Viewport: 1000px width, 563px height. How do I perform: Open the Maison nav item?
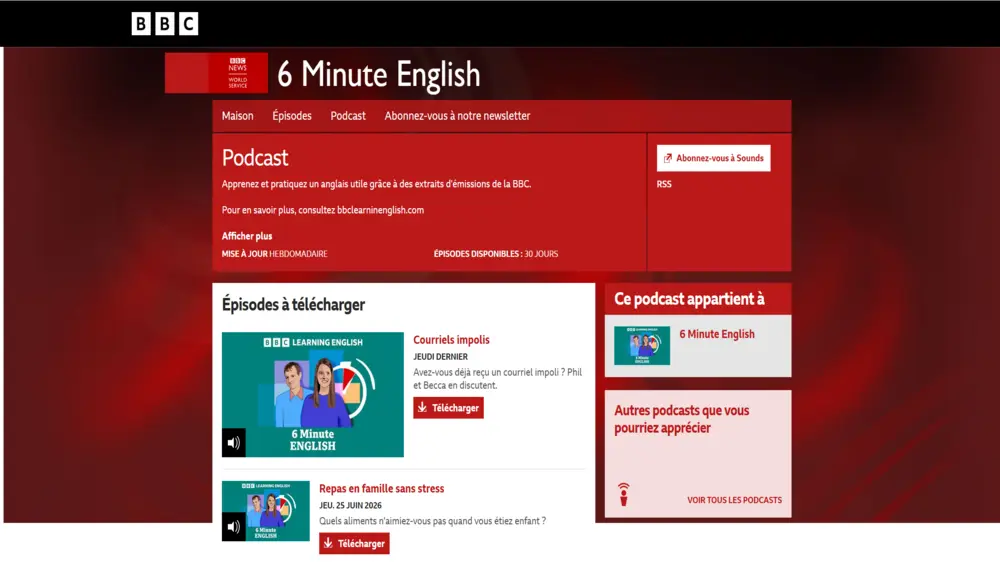coord(237,116)
